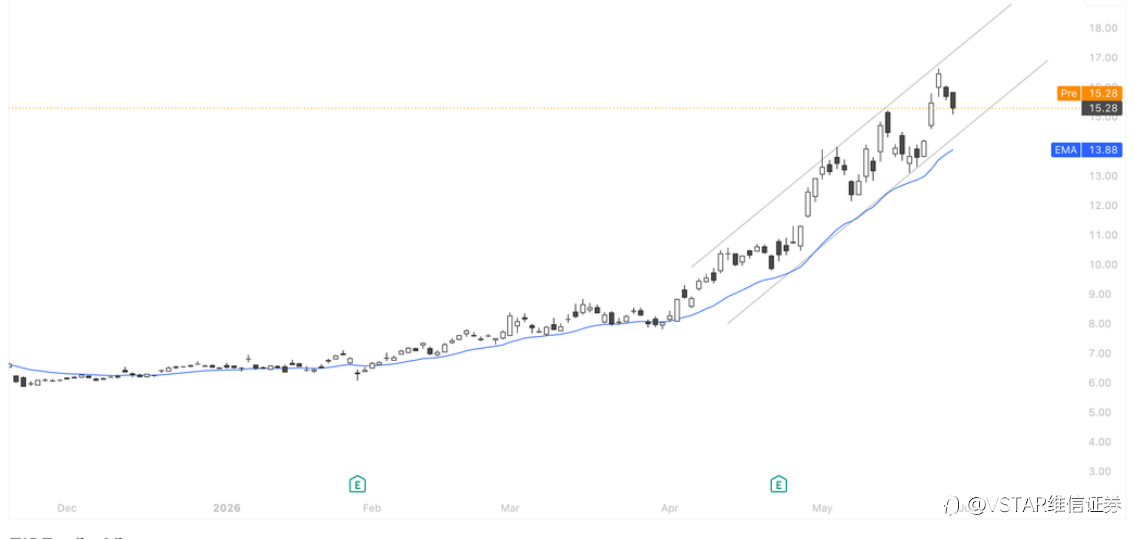Select the blue EMA 13.88 label

1086,151
